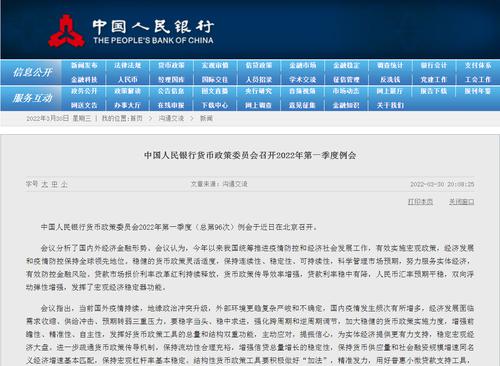This screenshot has width=500, height=366.
Task: Open 公告信息 in the navigation menu
Action: click(x=171, y=91)
